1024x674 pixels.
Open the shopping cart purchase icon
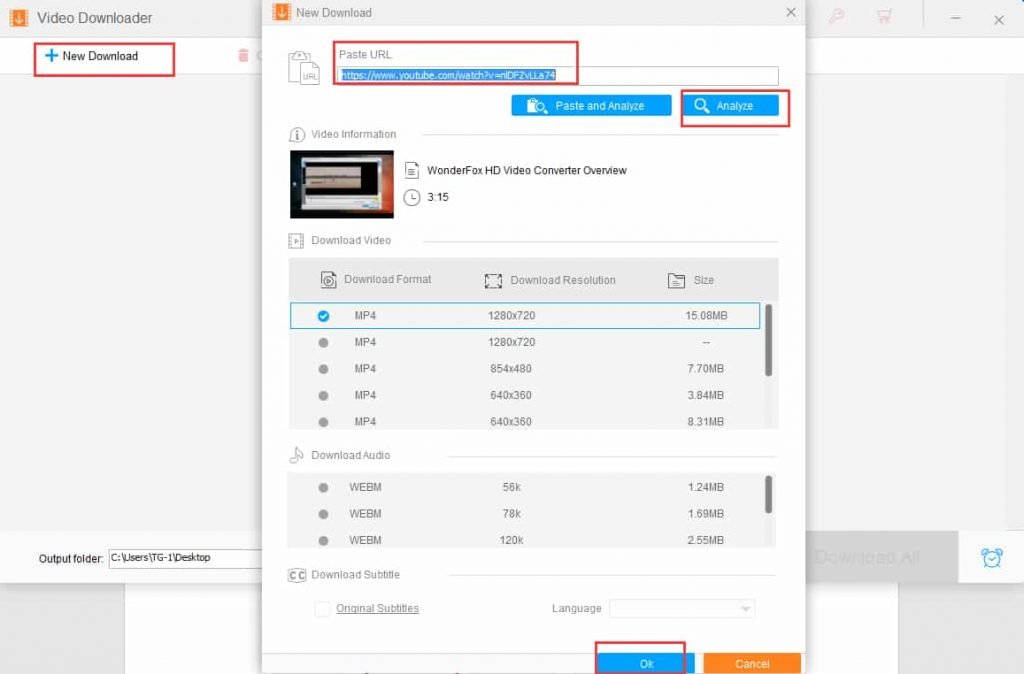pos(883,17)
